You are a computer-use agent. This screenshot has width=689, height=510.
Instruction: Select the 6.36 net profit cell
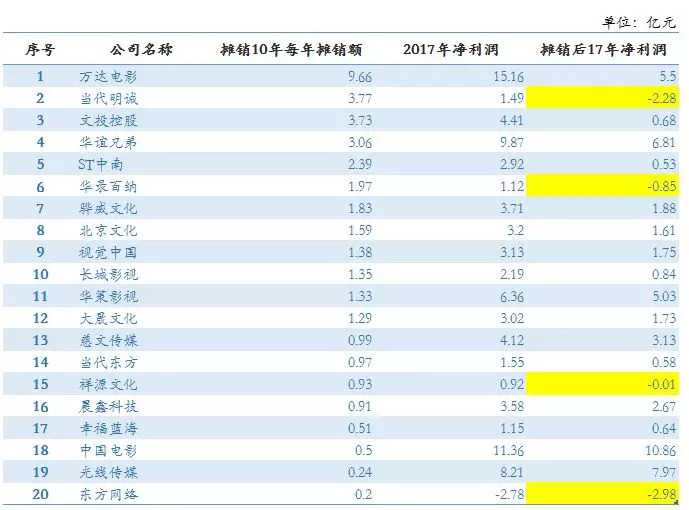[512, 297]
